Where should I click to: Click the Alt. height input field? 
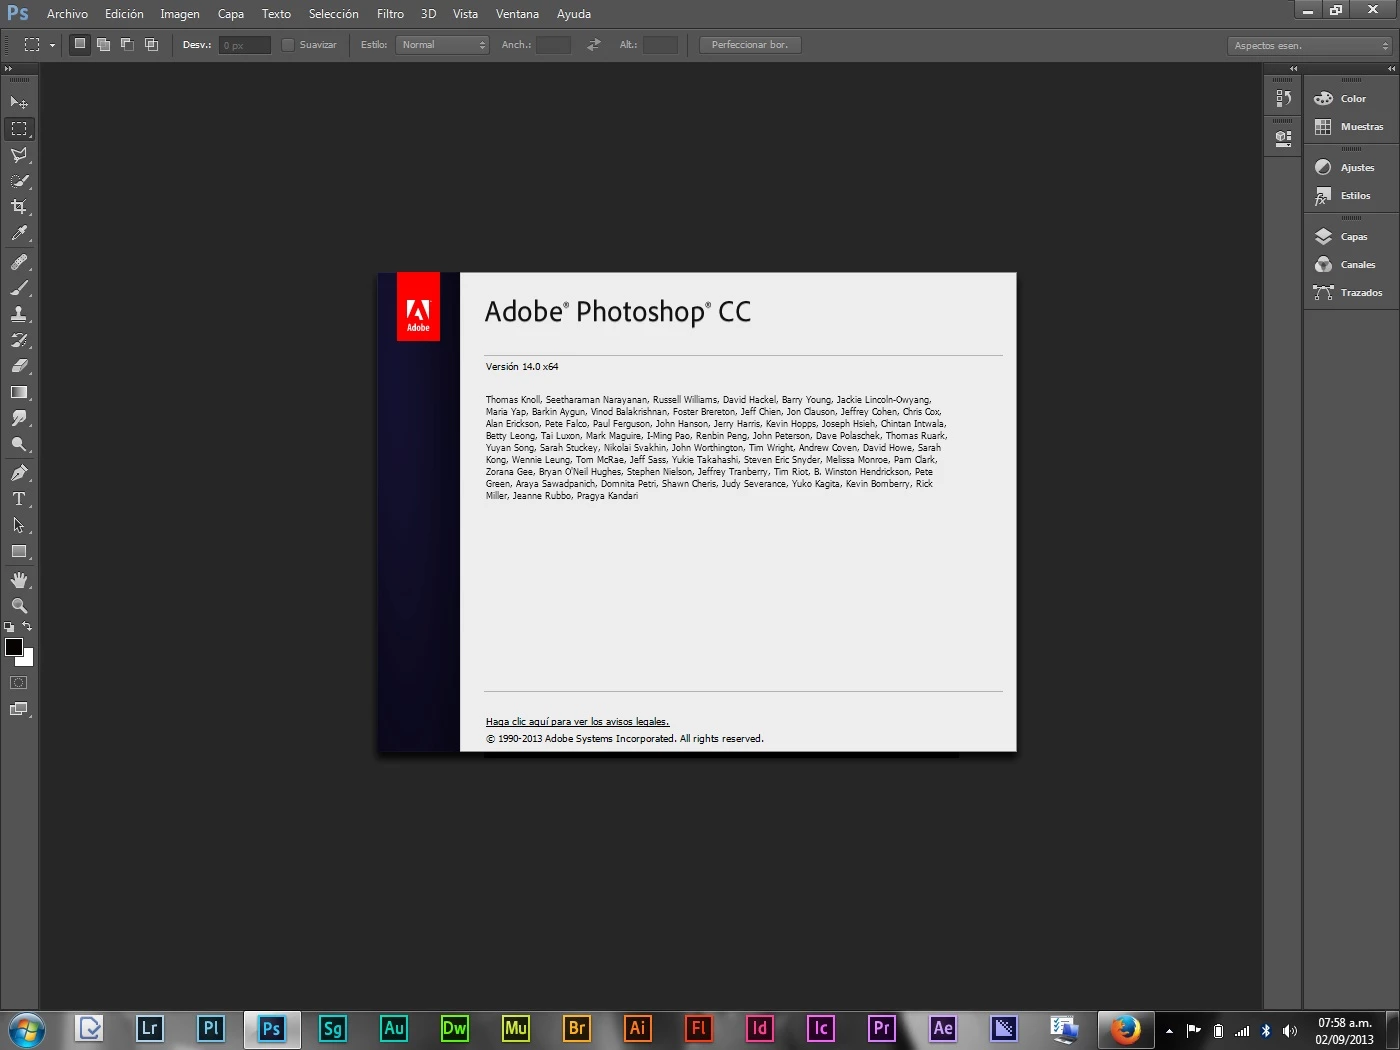tap(660, 45)
